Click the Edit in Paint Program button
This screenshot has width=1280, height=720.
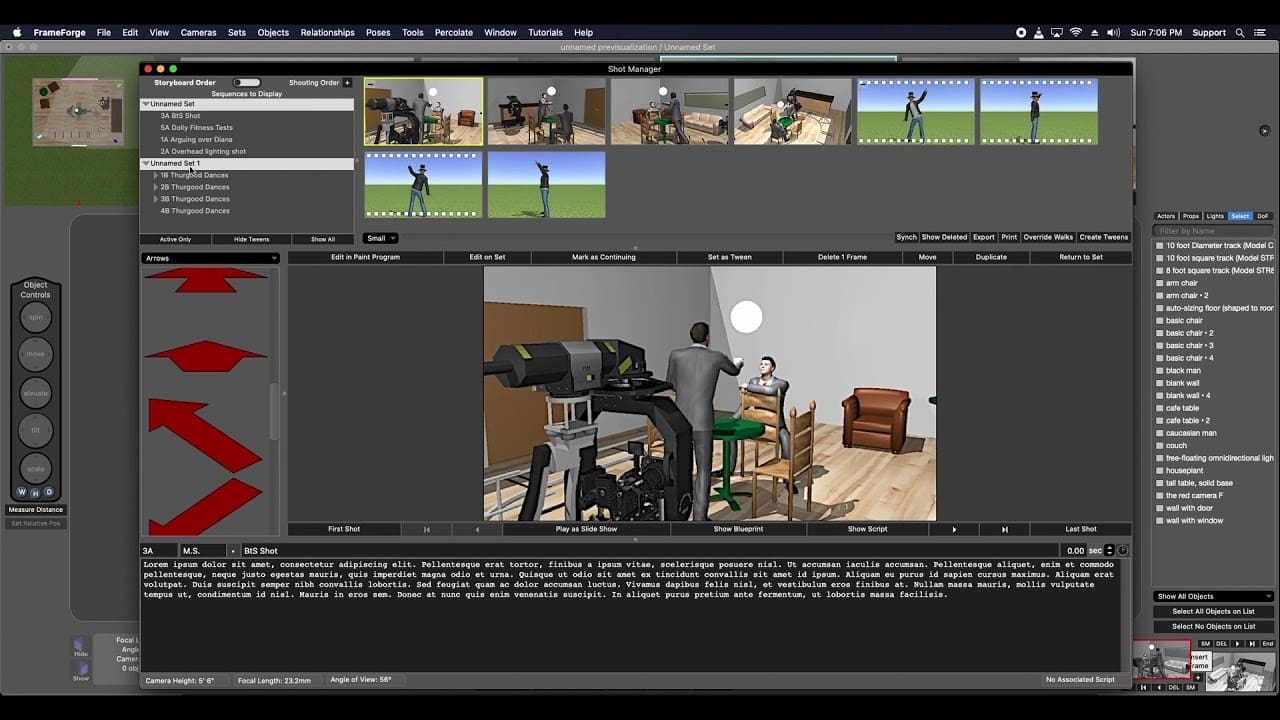click(x=365, y=257)
